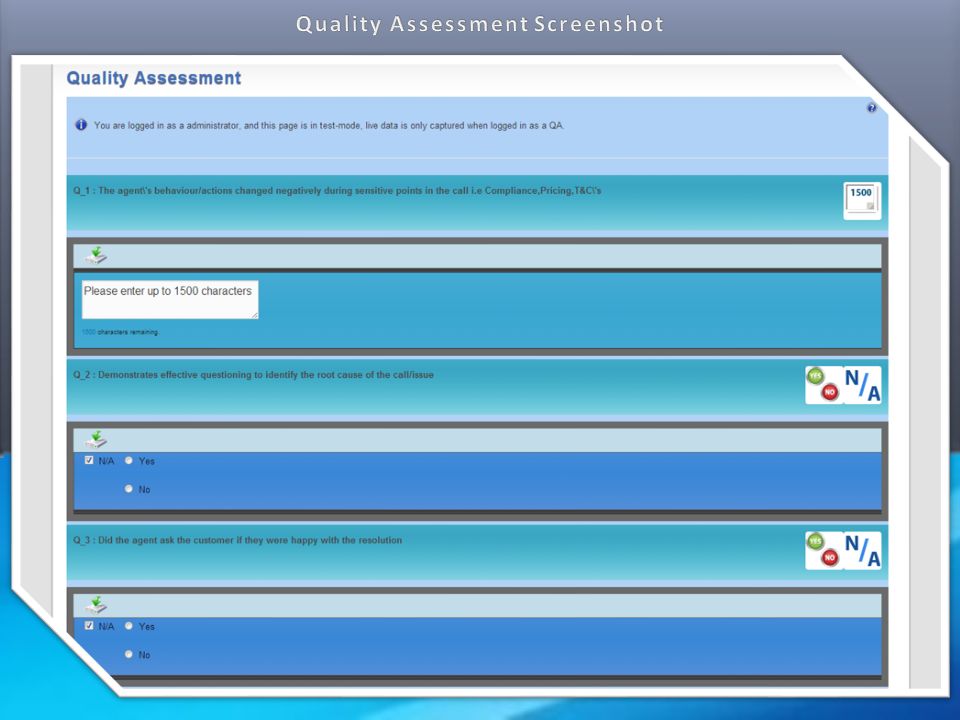Click the administrator test-mode notice text

(329, 126)
